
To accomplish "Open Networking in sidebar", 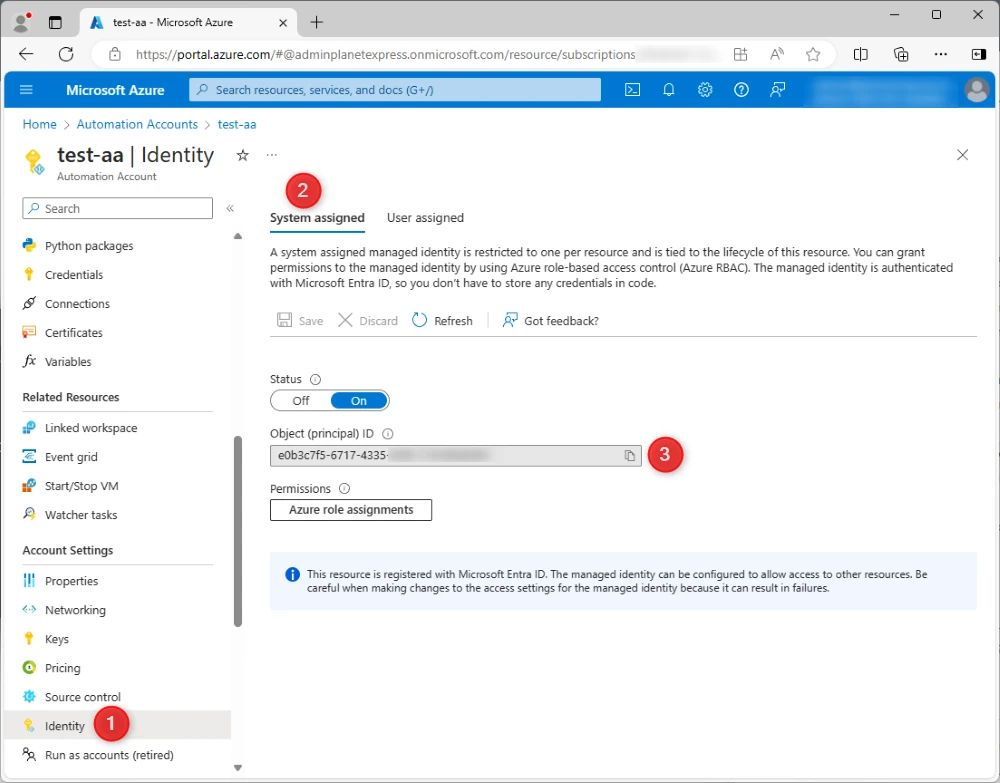I will coord(75,610).
